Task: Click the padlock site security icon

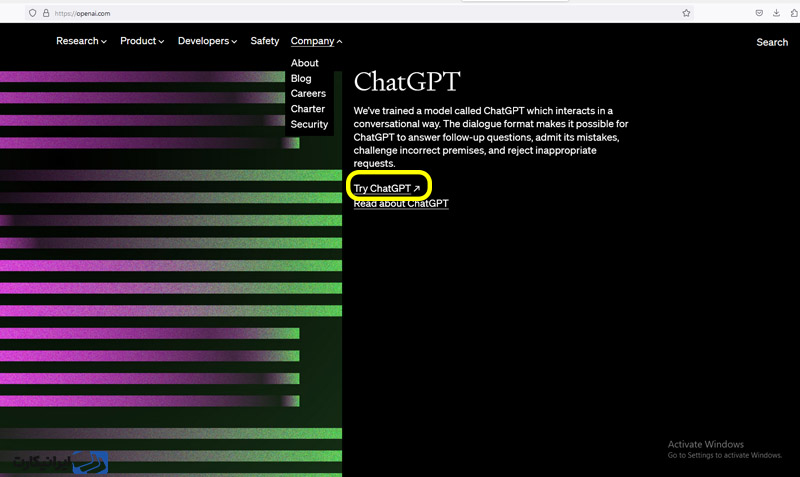Action: (x=46, y=13)
